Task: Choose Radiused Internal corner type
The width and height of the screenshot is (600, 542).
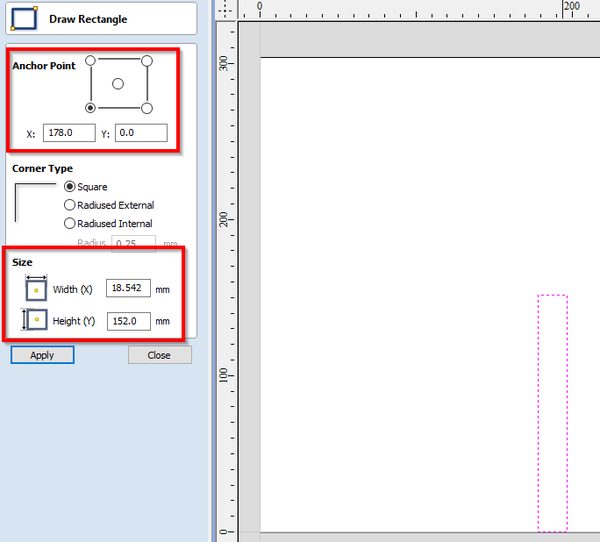Action: (70, 223)
